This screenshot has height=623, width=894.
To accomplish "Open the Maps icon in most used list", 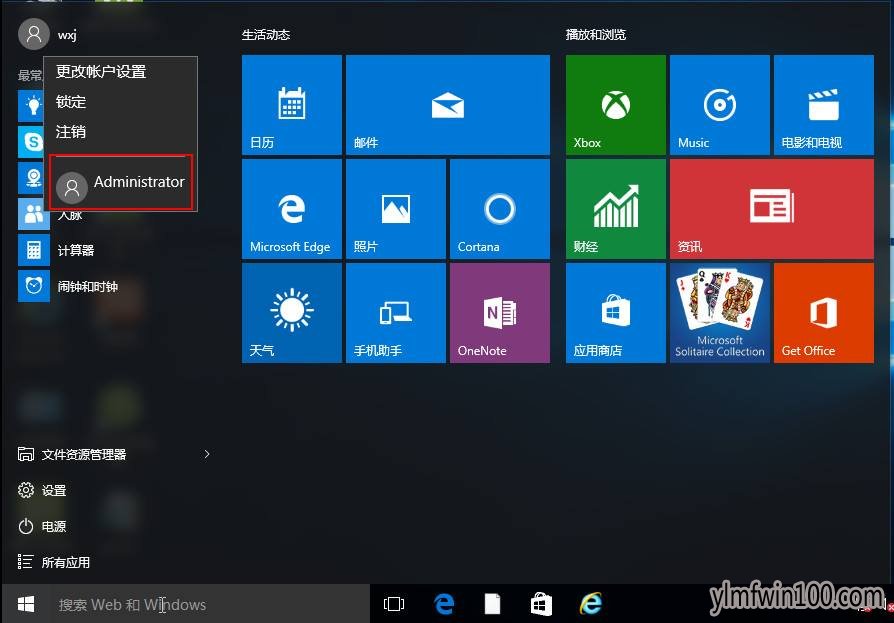I will (x=31, y=177).
